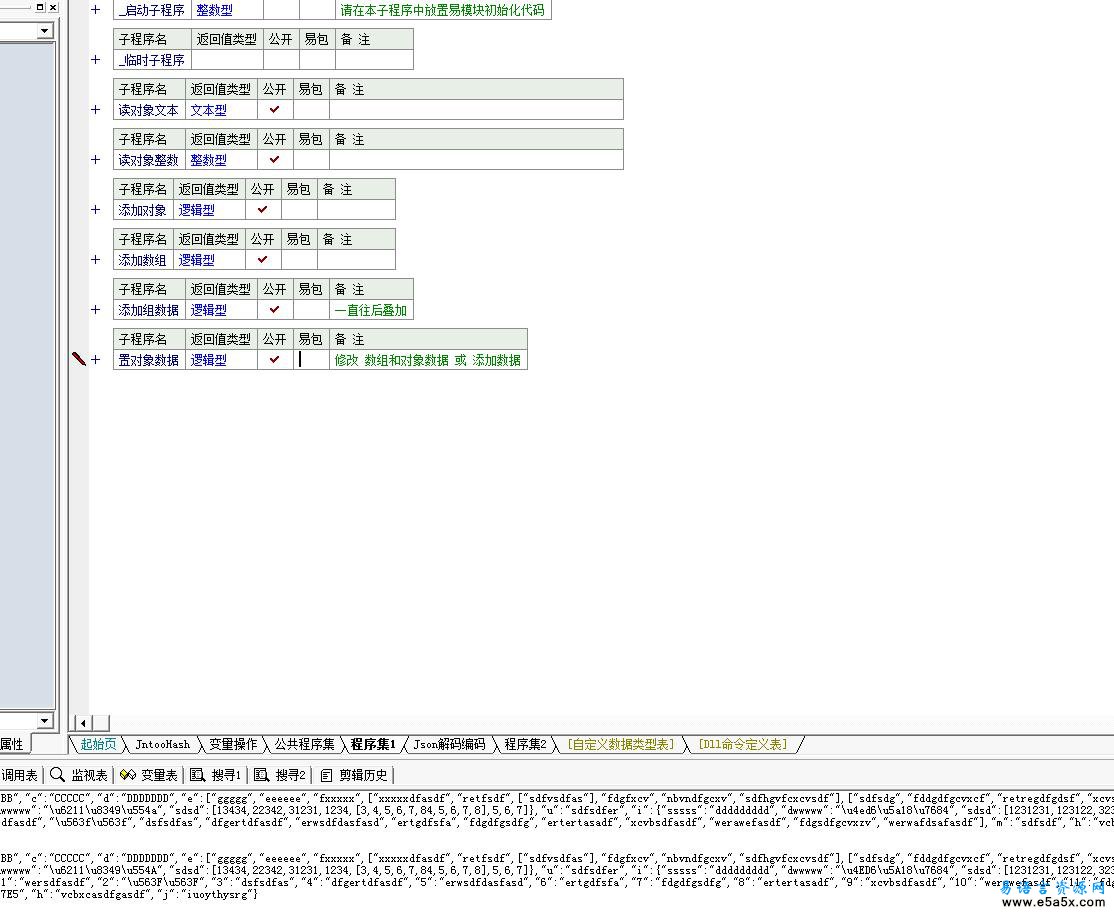1114x915 pixels.
Task: Expand the 读对象文本 subroutine
Action: click(x=96, y=109)
